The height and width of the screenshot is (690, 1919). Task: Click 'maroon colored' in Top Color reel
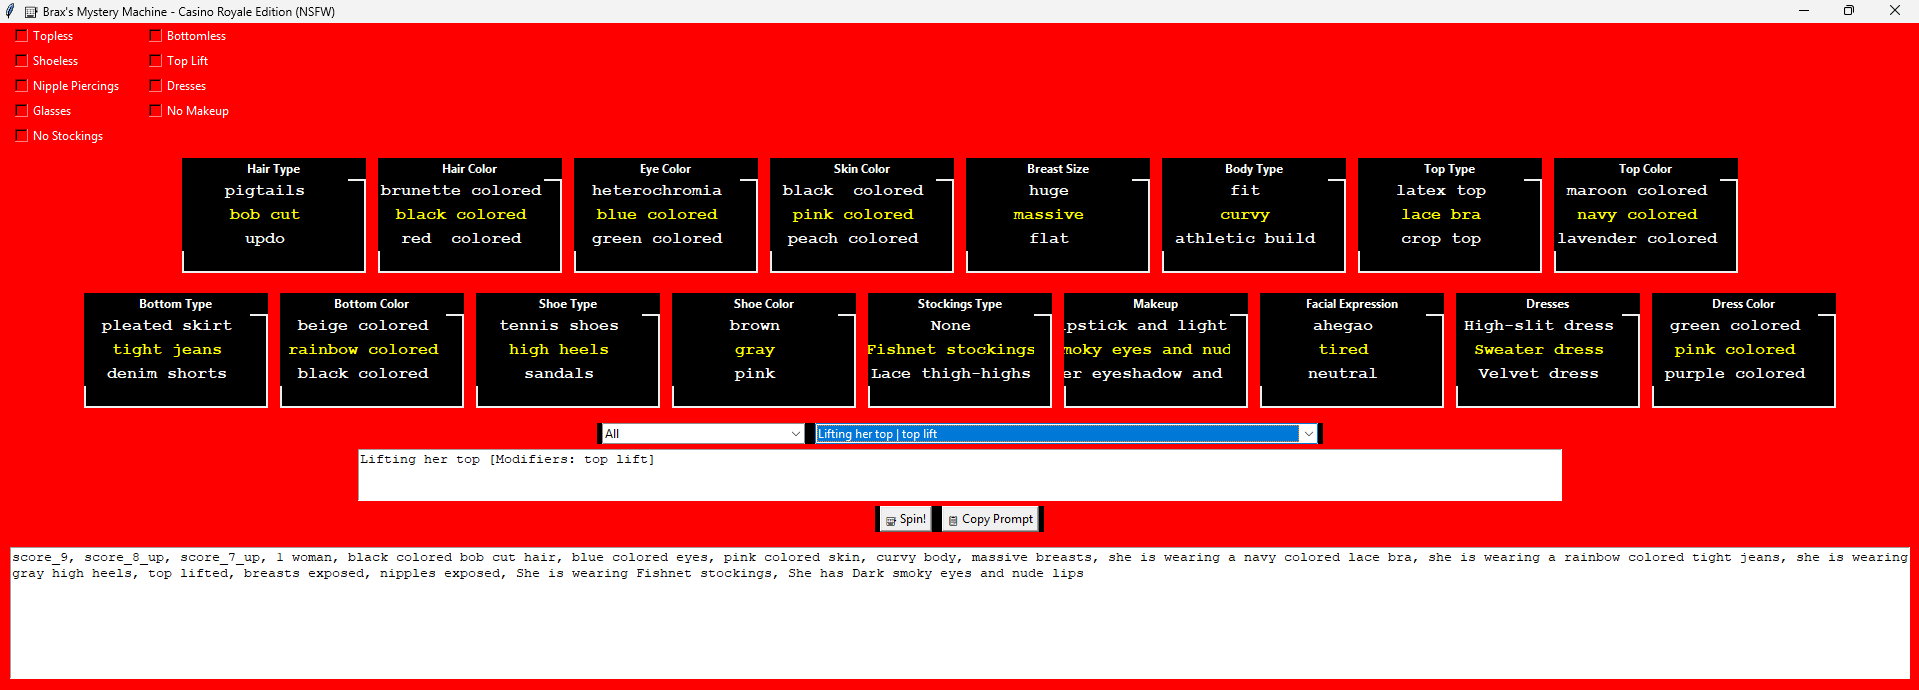click(1636, 190)
